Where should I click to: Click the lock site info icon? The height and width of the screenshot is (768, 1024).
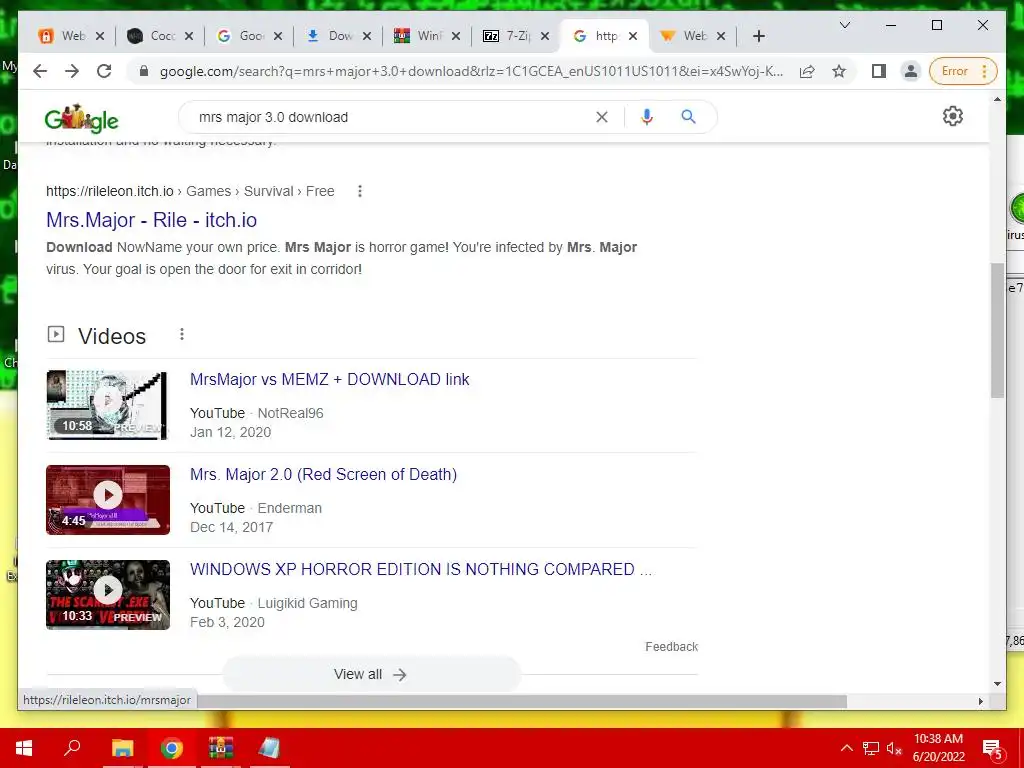(144, 71)
